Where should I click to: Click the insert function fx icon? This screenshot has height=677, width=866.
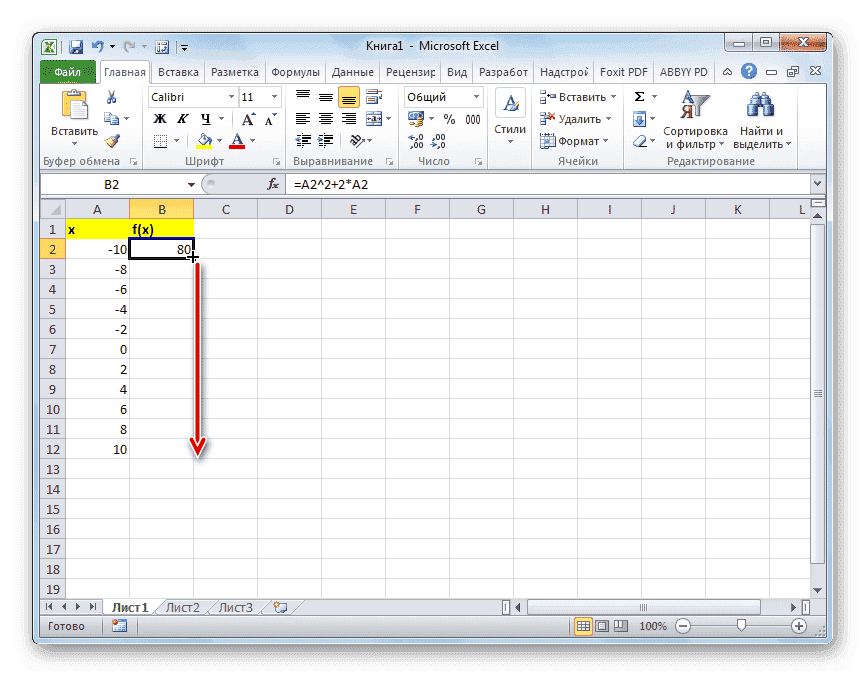[272, 185]
